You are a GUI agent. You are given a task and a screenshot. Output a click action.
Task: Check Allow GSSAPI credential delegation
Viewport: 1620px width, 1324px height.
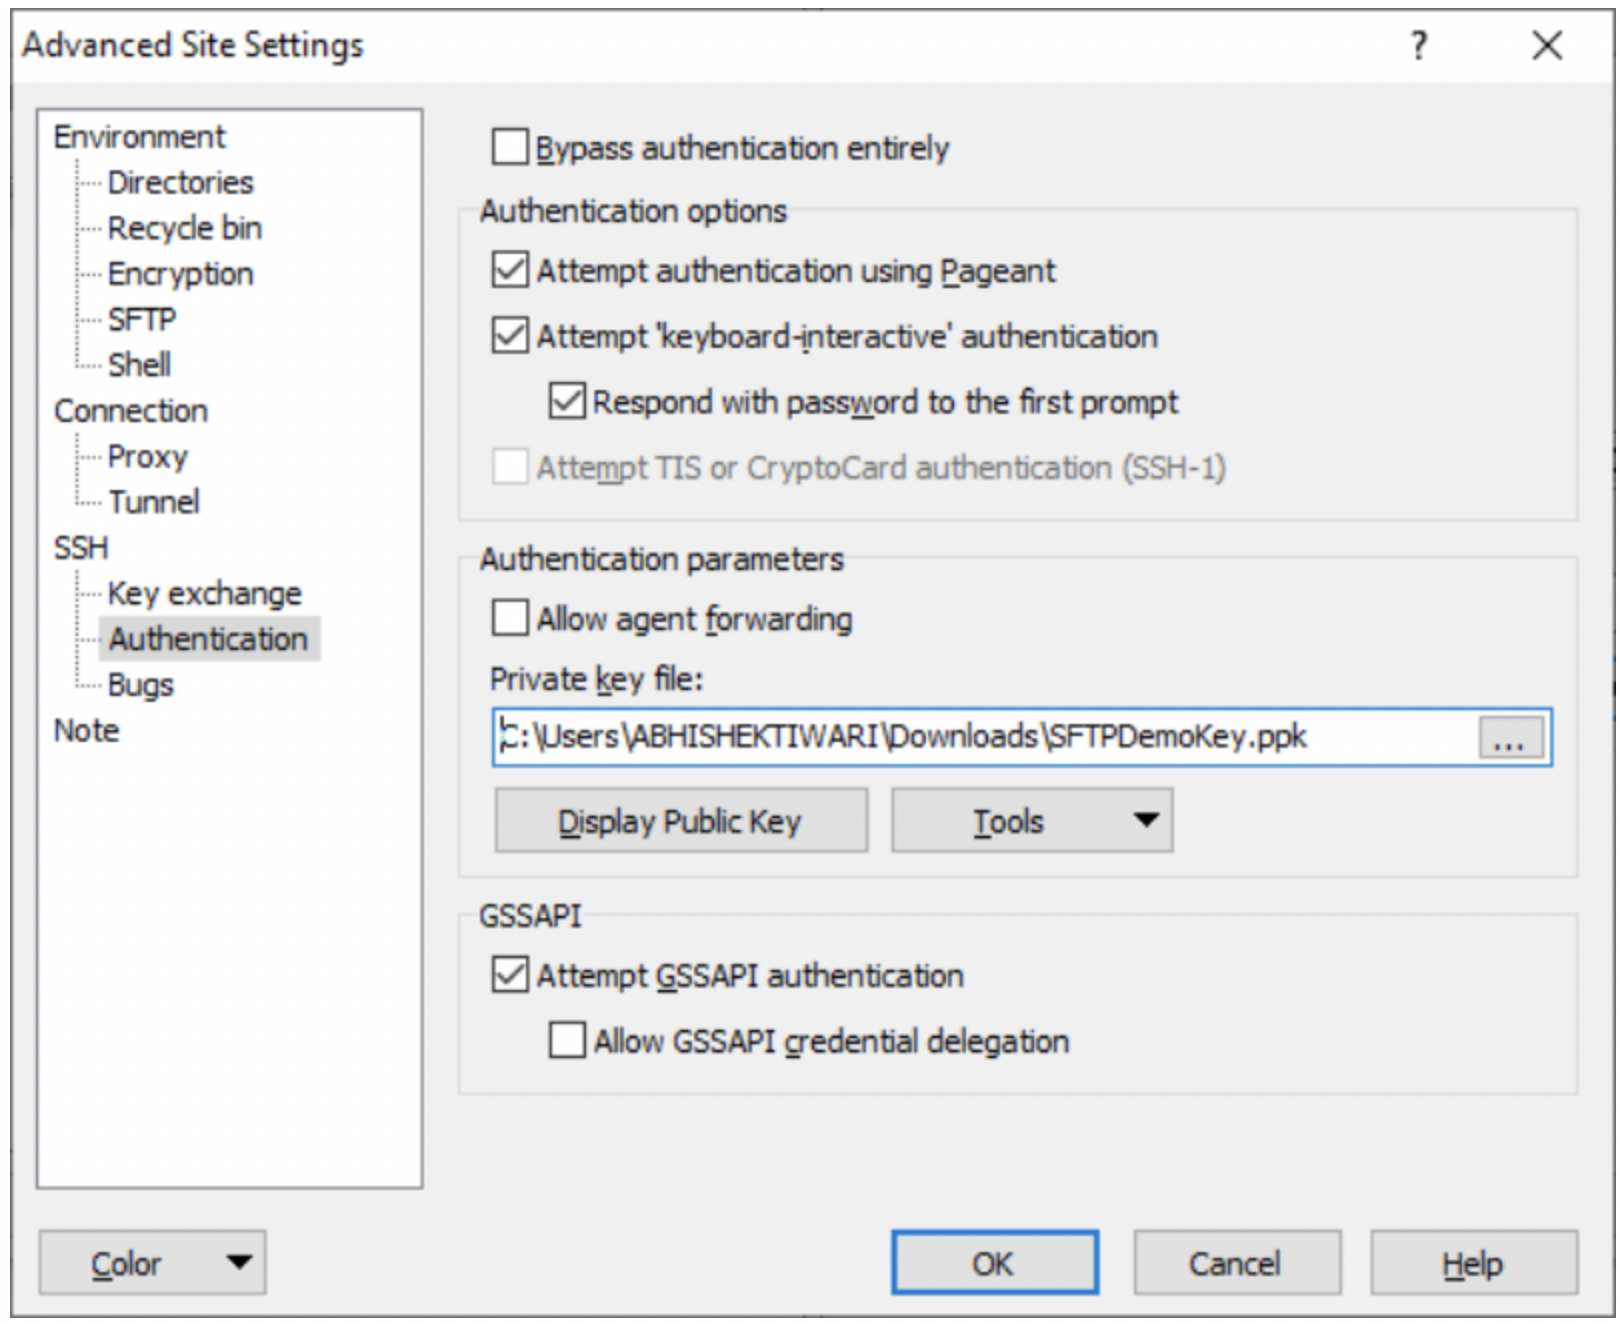coord(567,1041)
